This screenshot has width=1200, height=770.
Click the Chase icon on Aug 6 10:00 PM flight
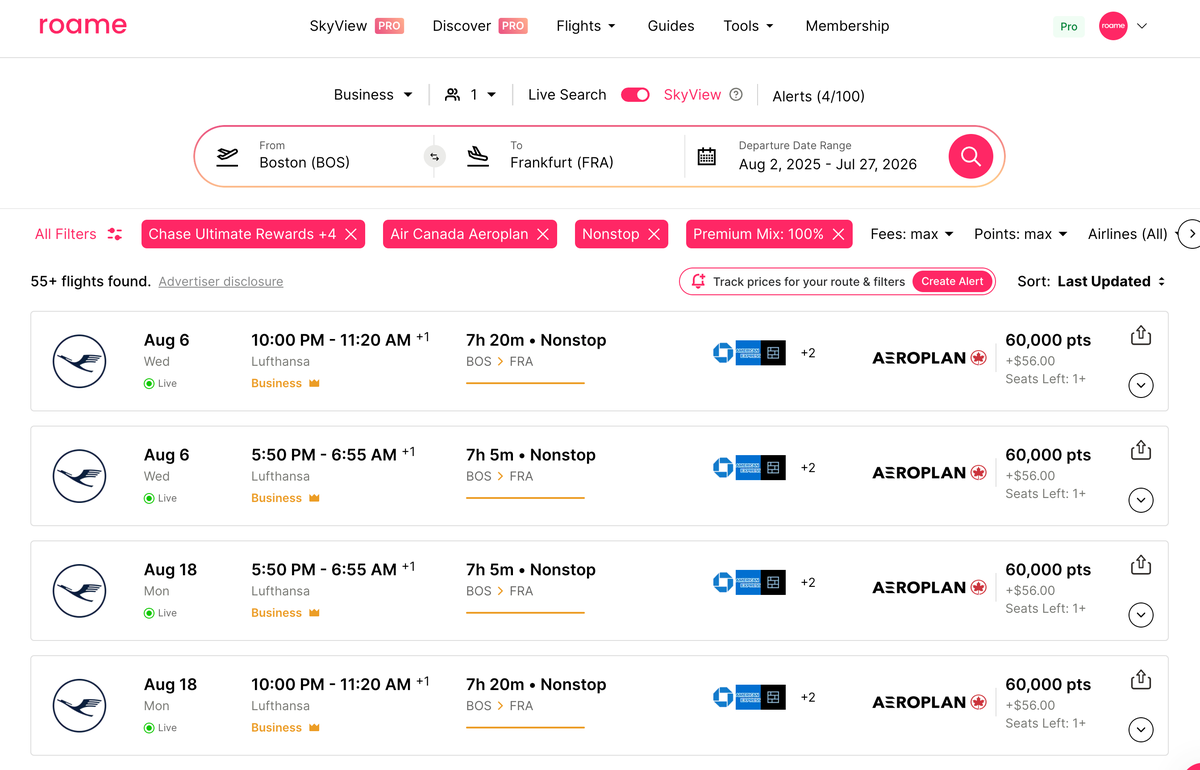coord(723,353)
